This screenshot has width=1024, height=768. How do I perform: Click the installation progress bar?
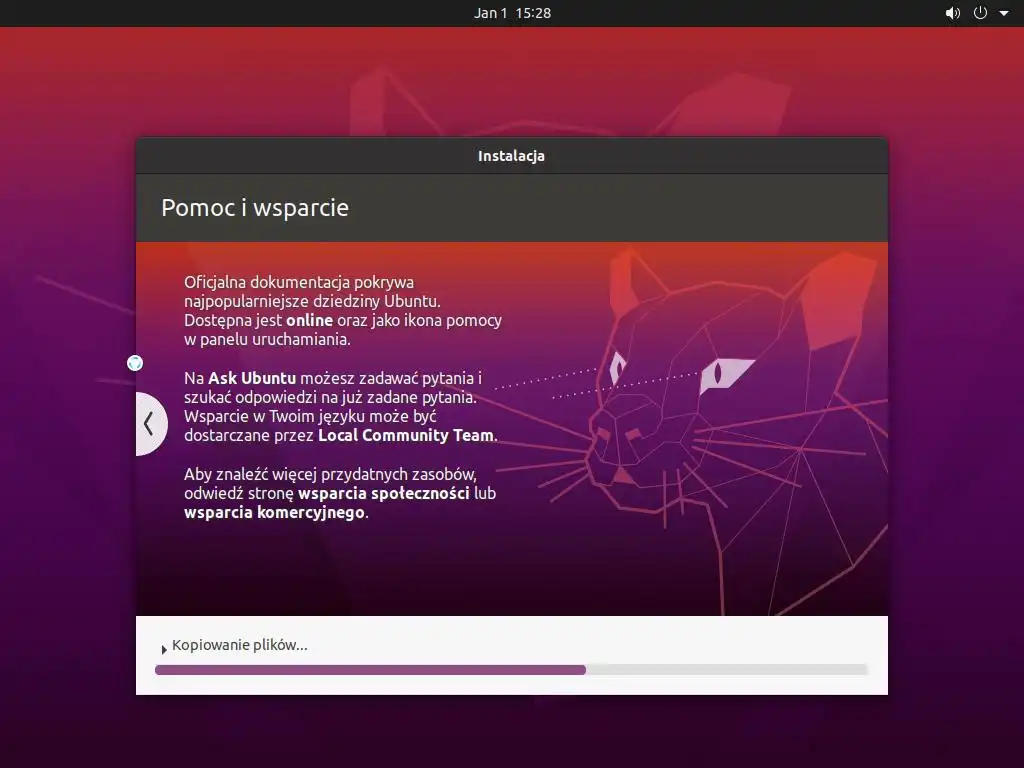click(x=511, y=669)
